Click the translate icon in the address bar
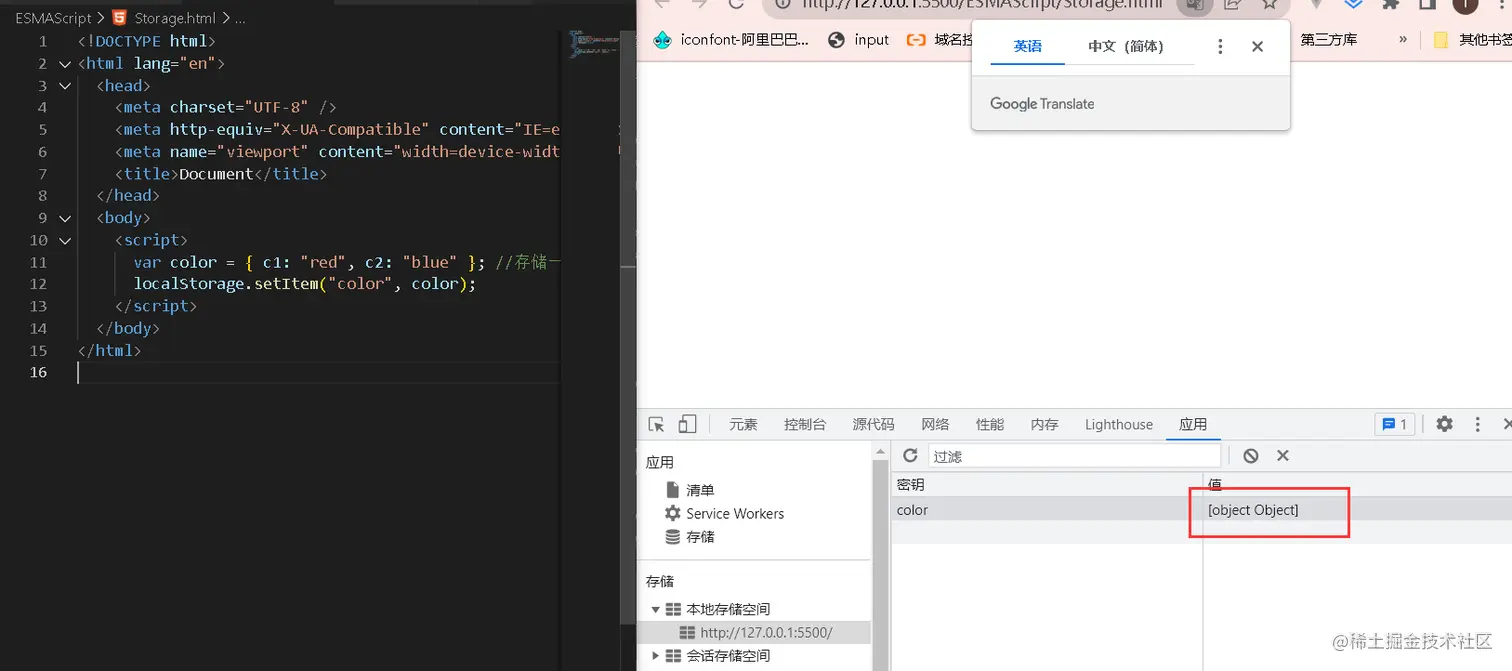1512x671 pixels. click(x=1193, y=5)
